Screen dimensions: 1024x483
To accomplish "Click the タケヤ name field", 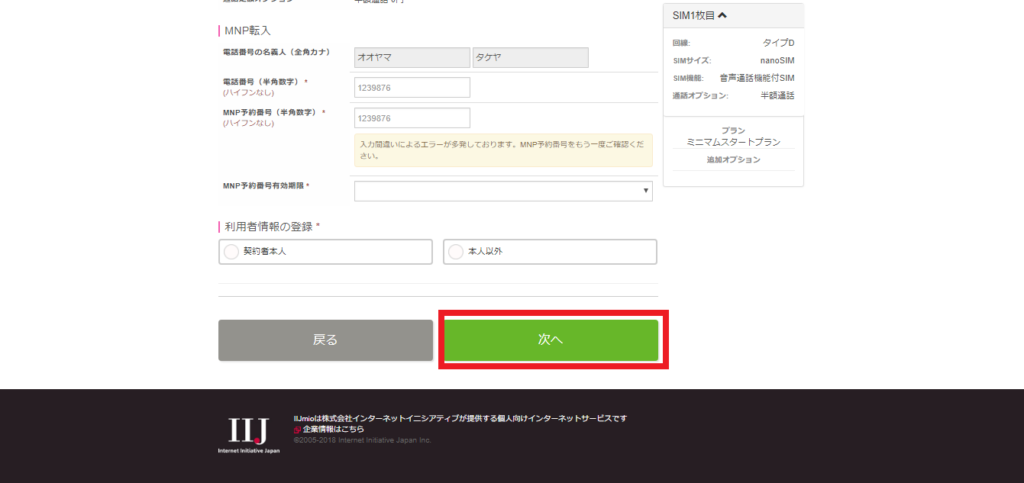I will [530, 57].
